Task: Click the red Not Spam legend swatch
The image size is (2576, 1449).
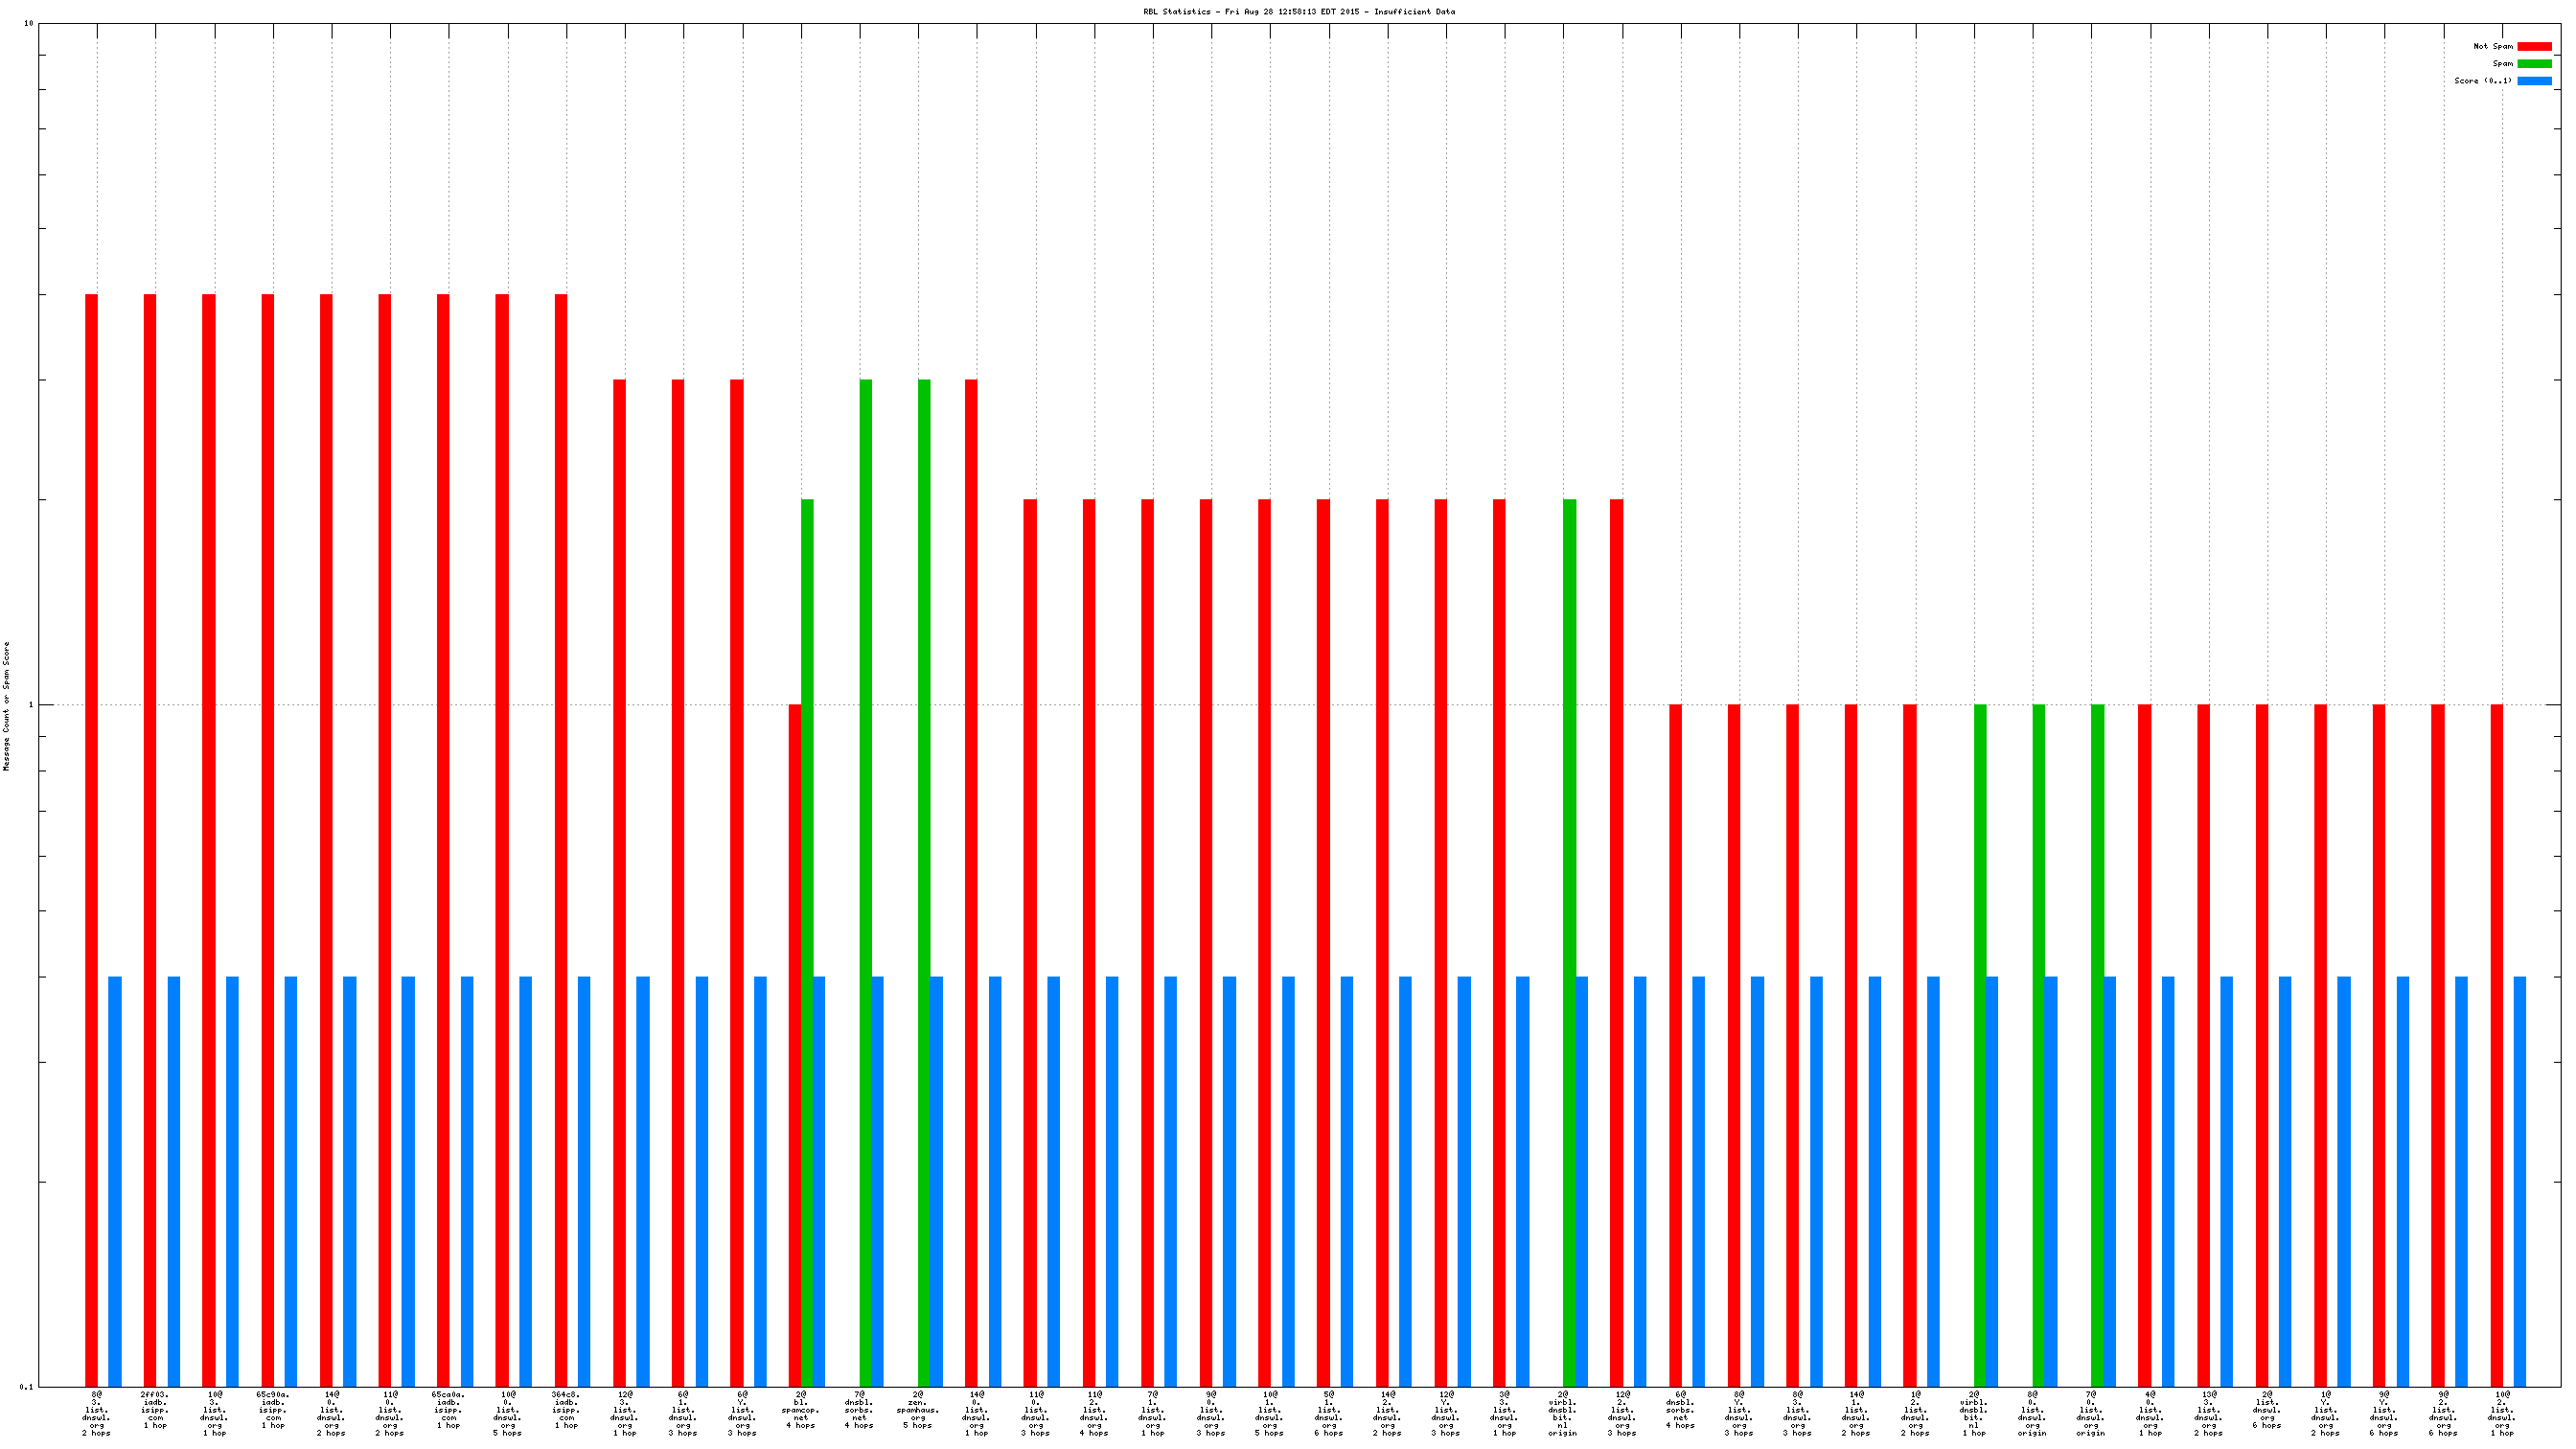Action: pyautogui.click(x=2534, y=46)
